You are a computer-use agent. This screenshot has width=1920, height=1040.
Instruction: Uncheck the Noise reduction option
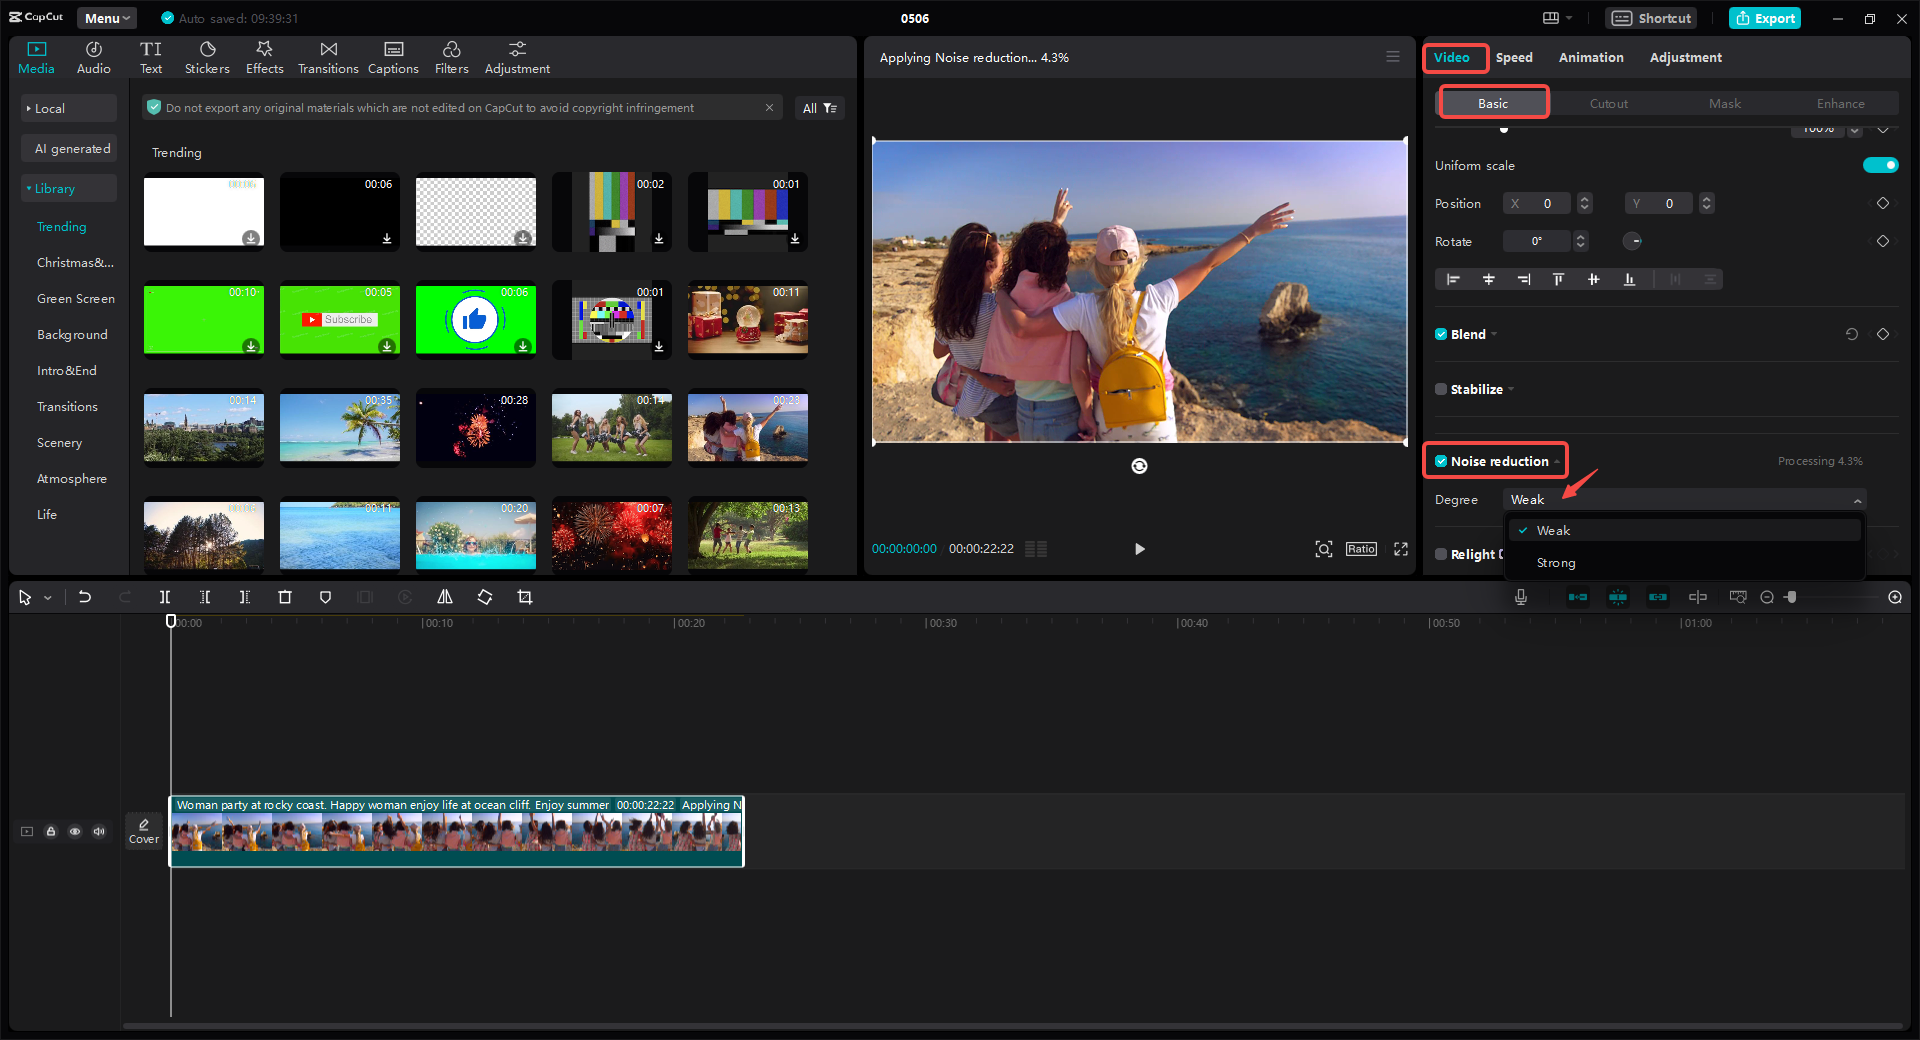(x=1441, y=461)
